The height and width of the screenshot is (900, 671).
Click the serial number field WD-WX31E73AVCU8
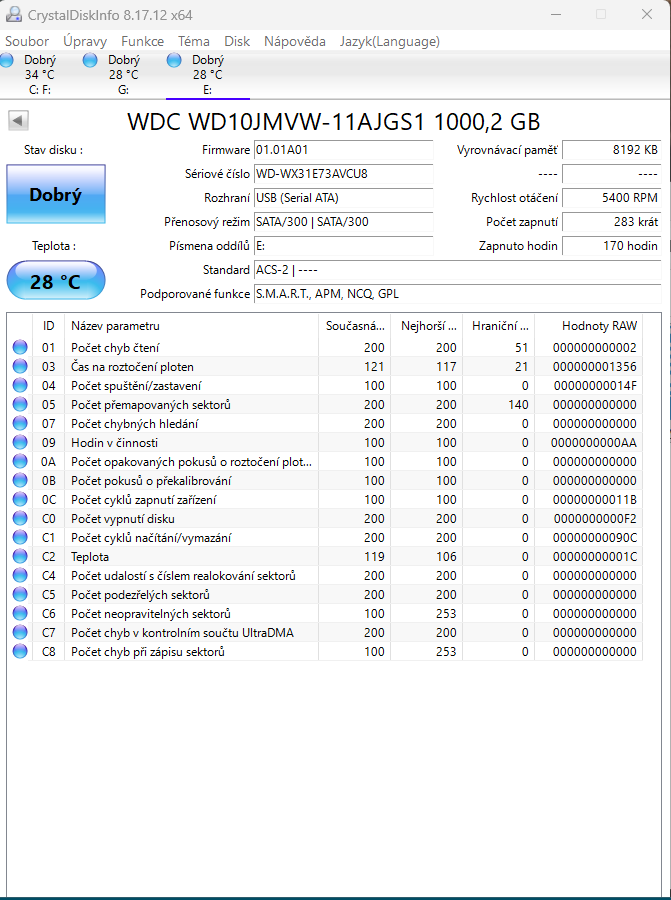[343, 174]
